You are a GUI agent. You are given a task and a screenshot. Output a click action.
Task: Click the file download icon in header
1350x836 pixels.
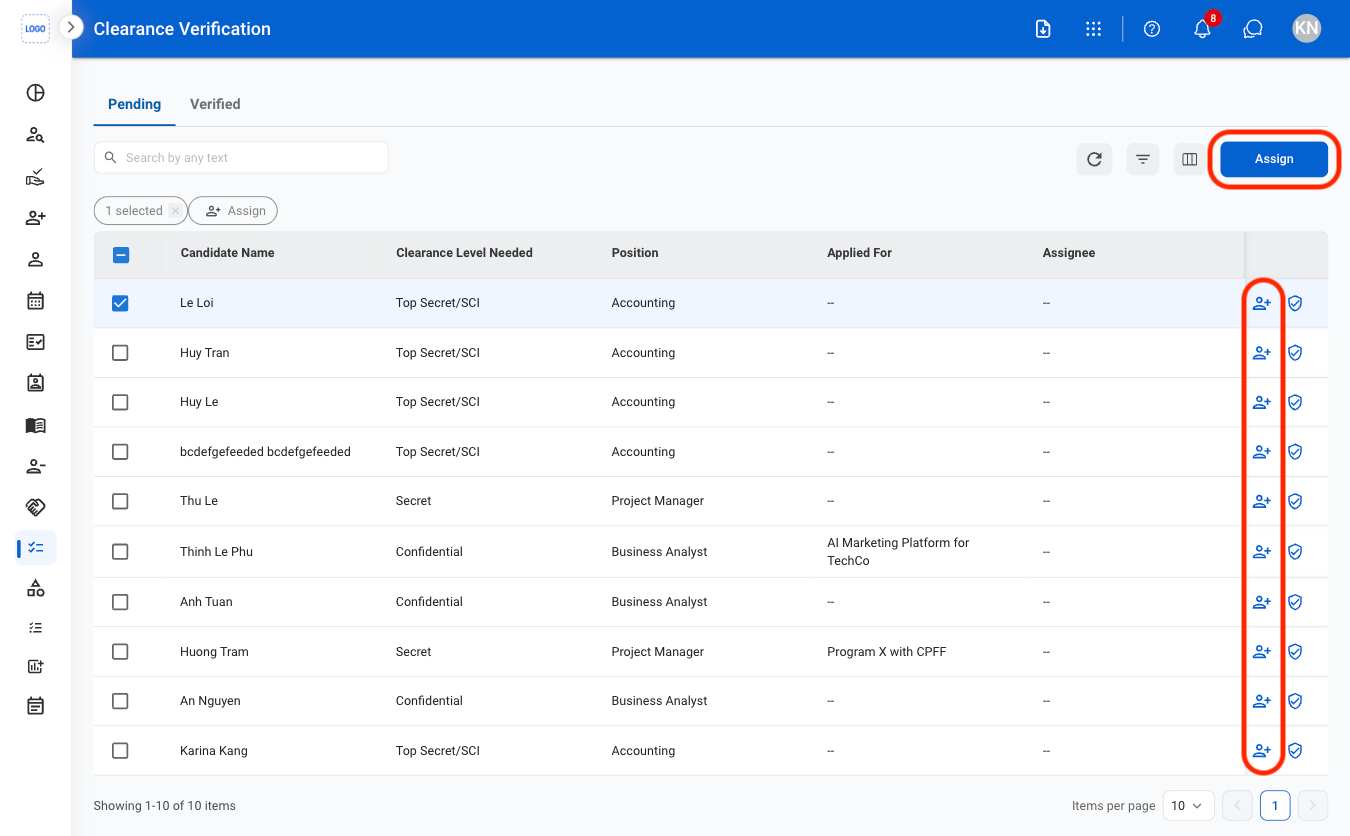point(1043,29)
